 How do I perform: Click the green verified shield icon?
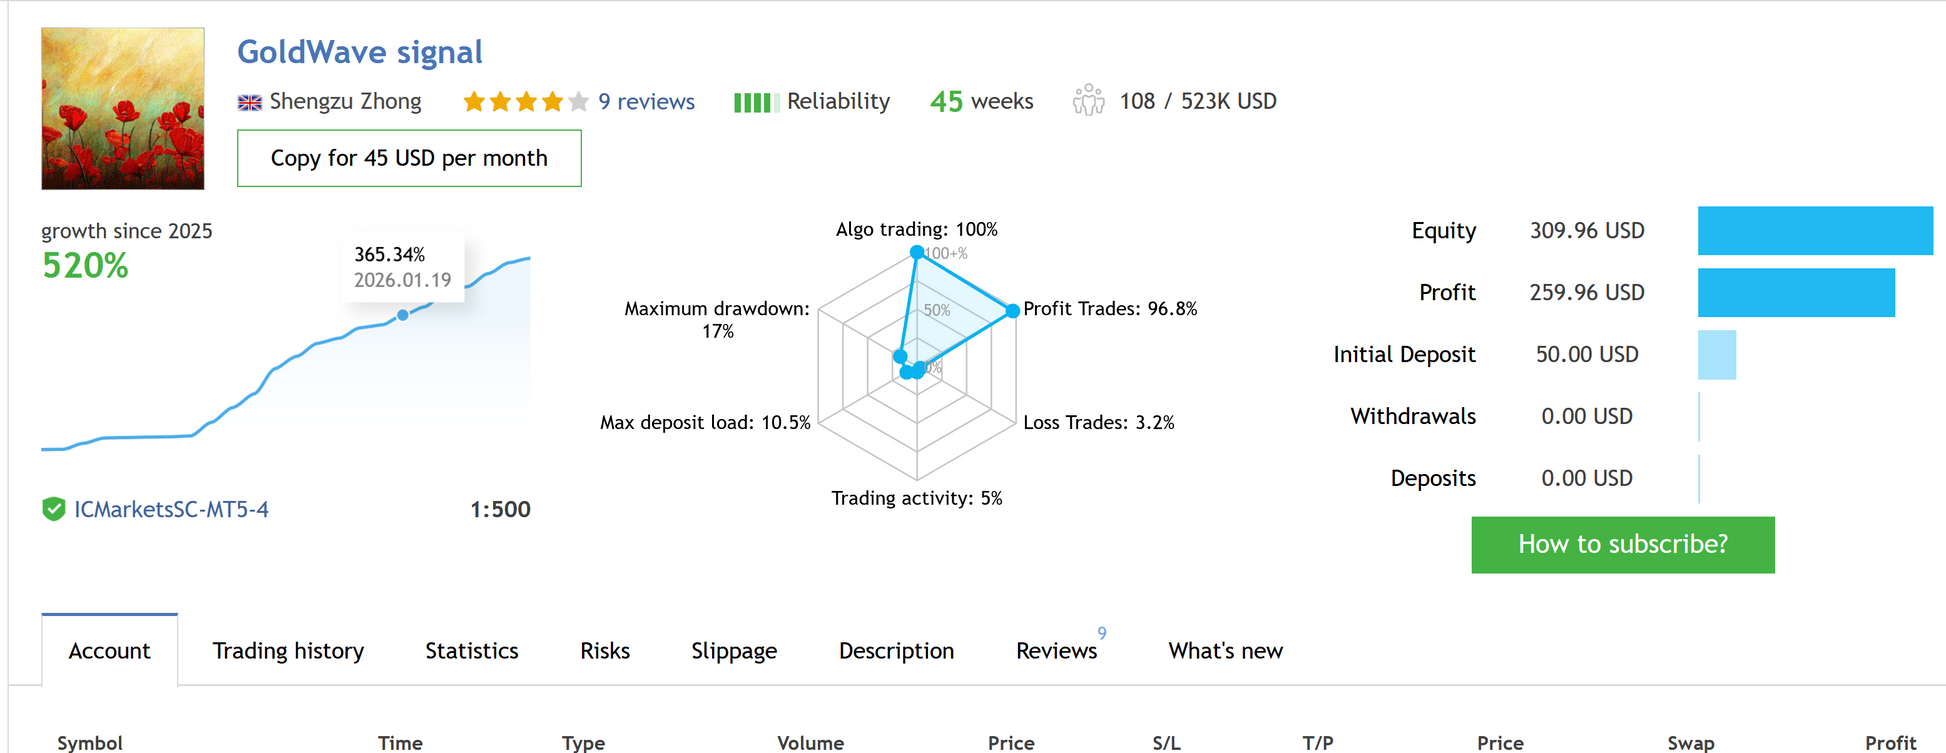(x=53, y=509)
